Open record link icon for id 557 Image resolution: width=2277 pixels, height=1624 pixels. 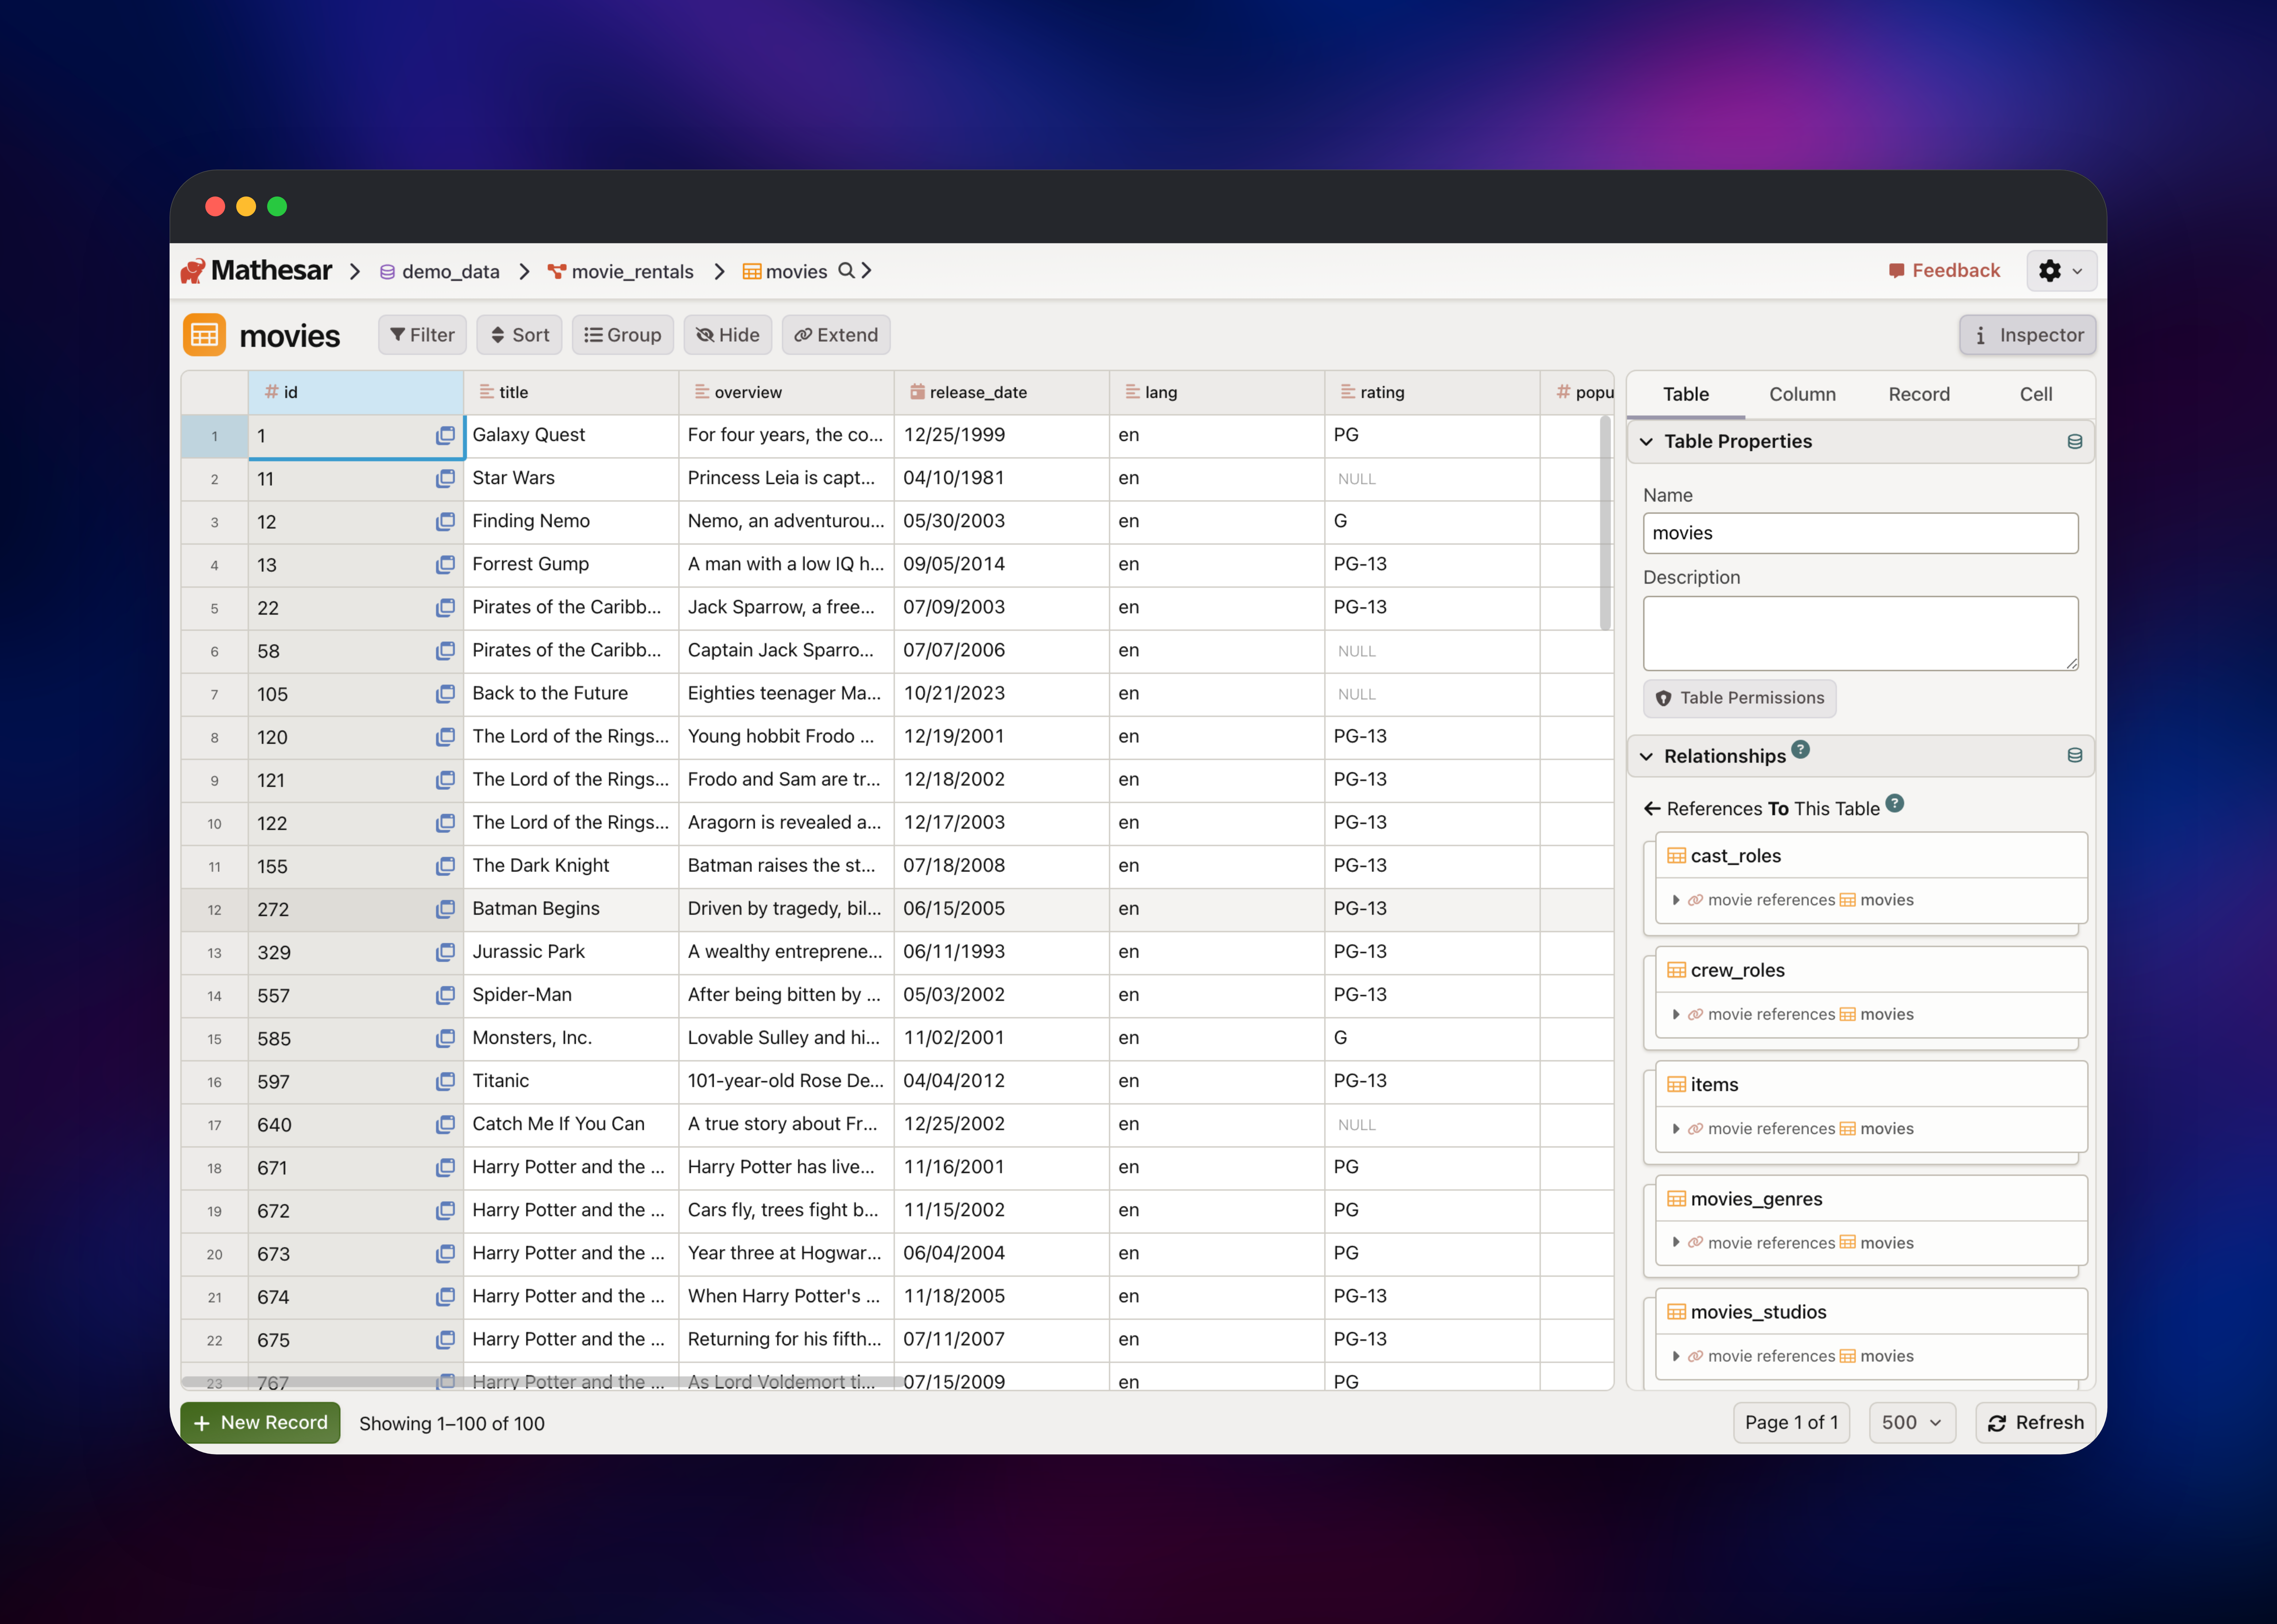(x=445, y=995)
